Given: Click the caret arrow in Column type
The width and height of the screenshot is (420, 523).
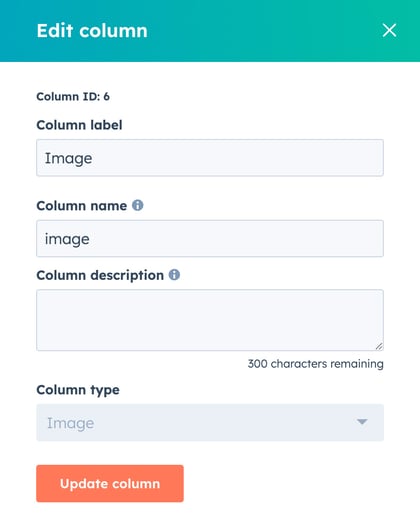Looking at the screenshot, I should point(362,422).
